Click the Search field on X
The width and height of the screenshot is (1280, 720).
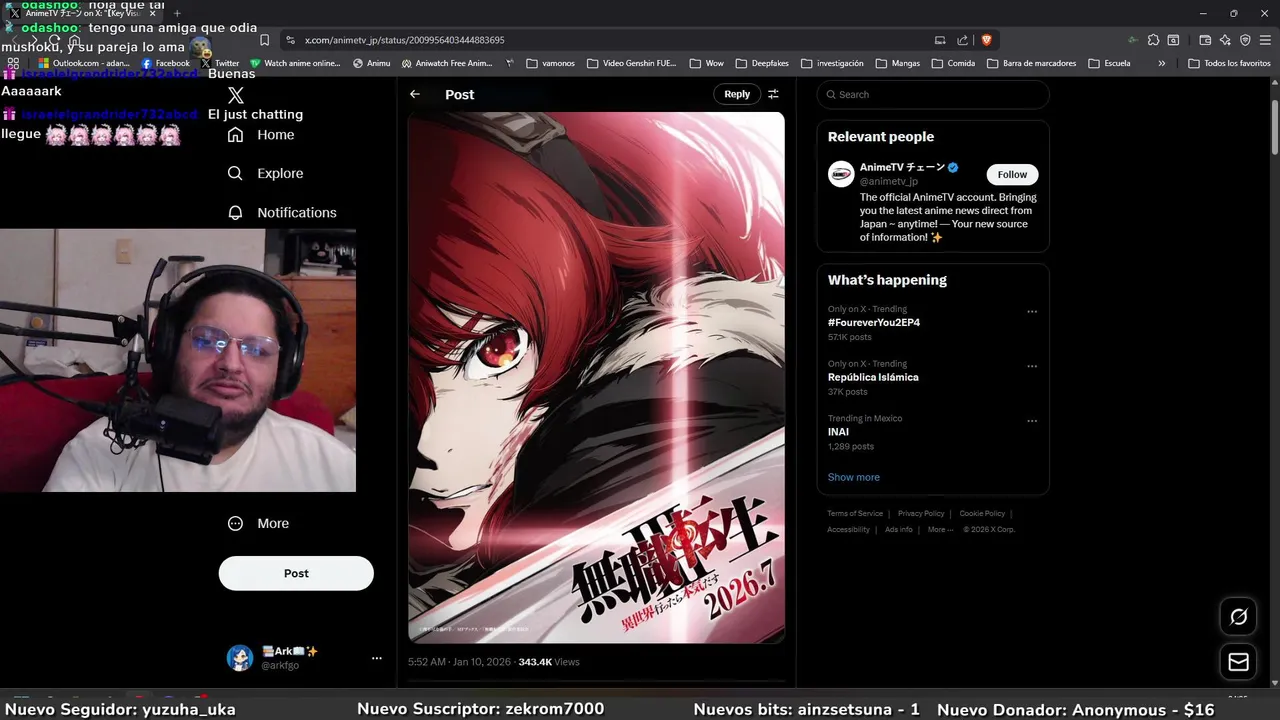click(933, 94)
